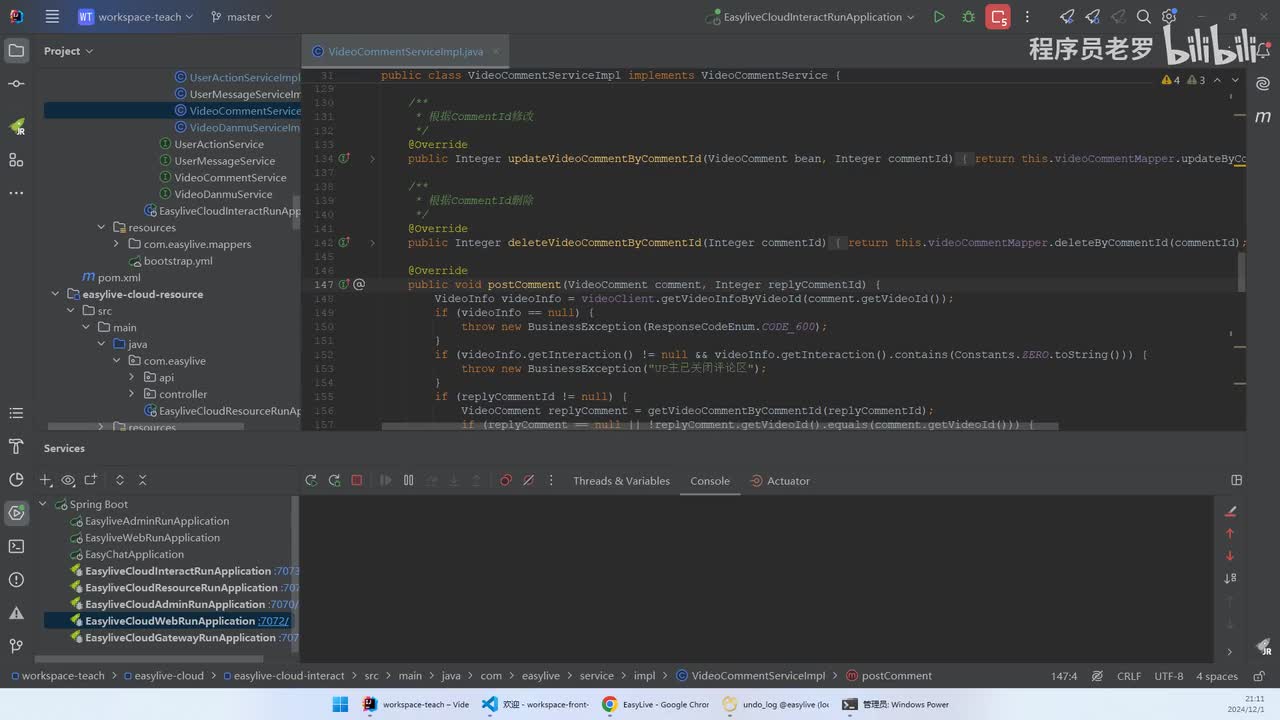Expand the com.easylive.mappers folder
The image size is (1280, 720).
117,244
